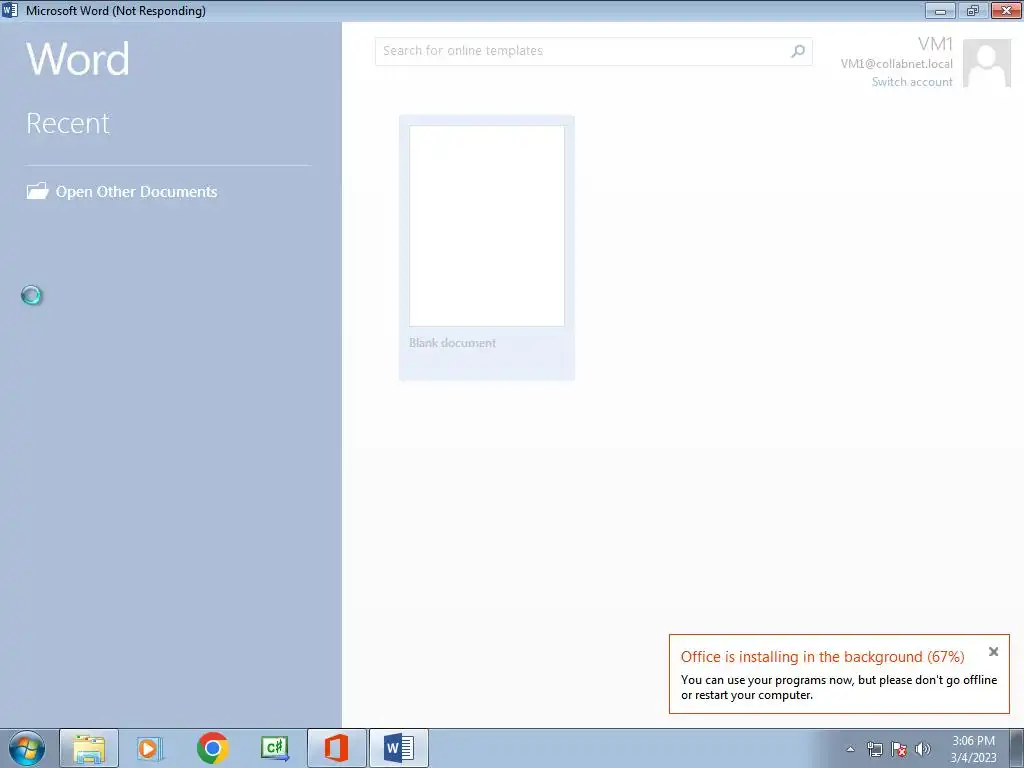Click Switch account link
The height and width of the screenshot is (768, 1024).
pos(912,82)
